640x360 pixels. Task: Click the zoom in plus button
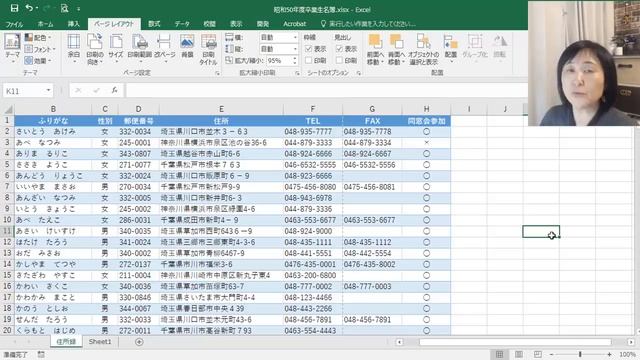(609, 354)
